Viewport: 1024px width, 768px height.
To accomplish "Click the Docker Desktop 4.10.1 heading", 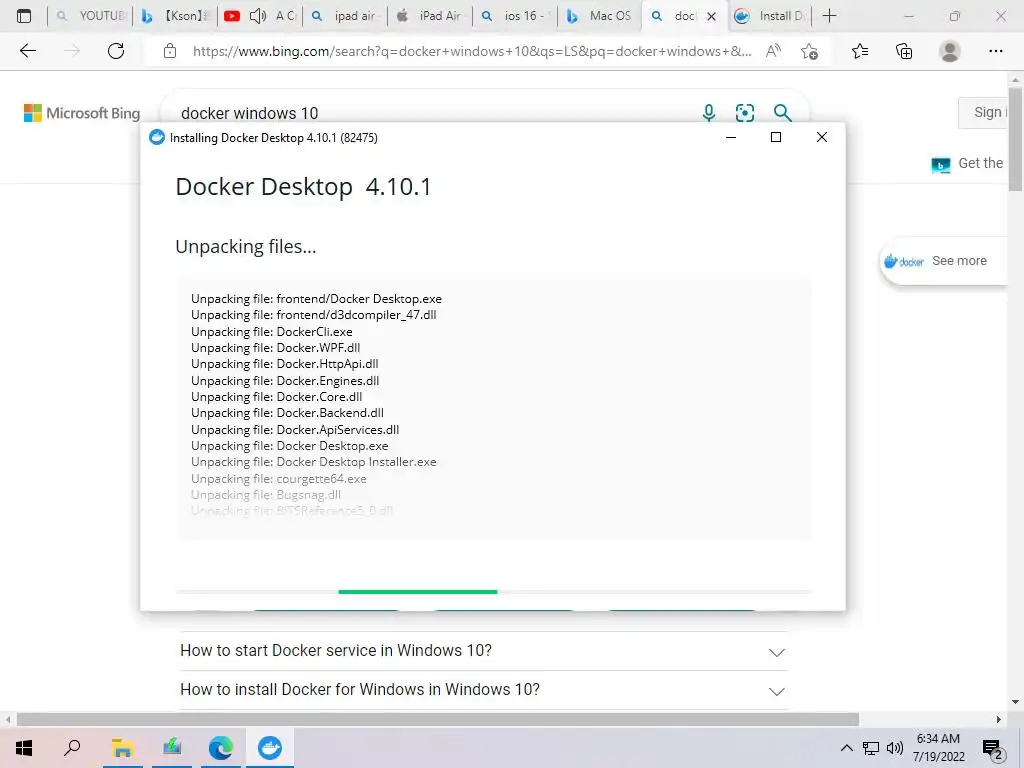I will coord(304,187).
